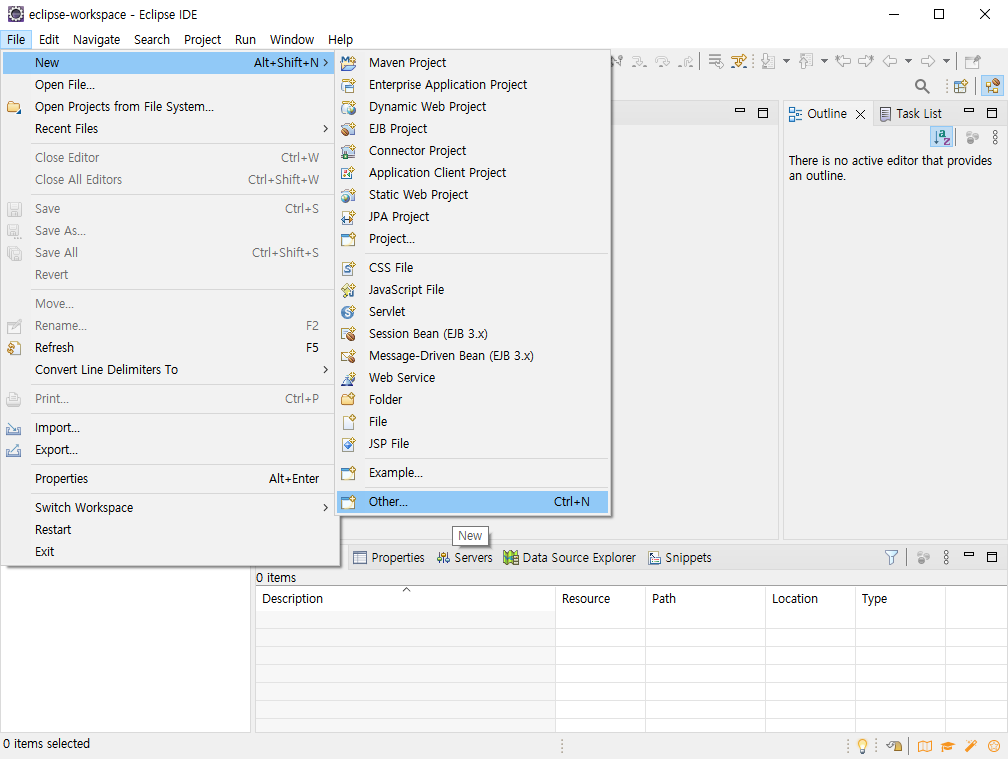Click the toolbar search magnifier icon
This screenshot has height=759, width=1008.
[x=922, y=86]
